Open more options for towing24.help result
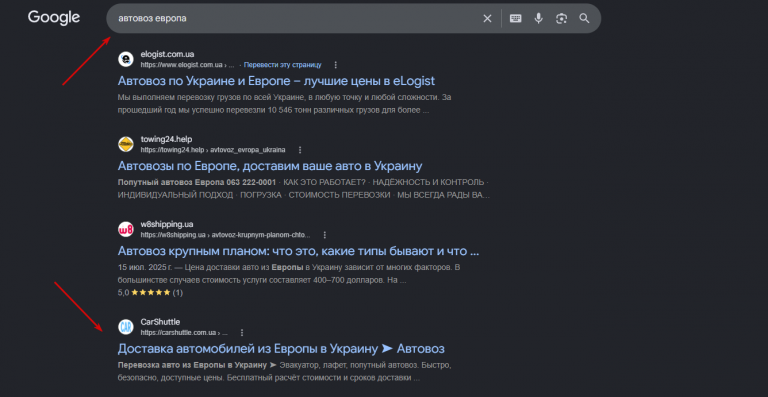The image size is (768, 397). tap(300, 150)
